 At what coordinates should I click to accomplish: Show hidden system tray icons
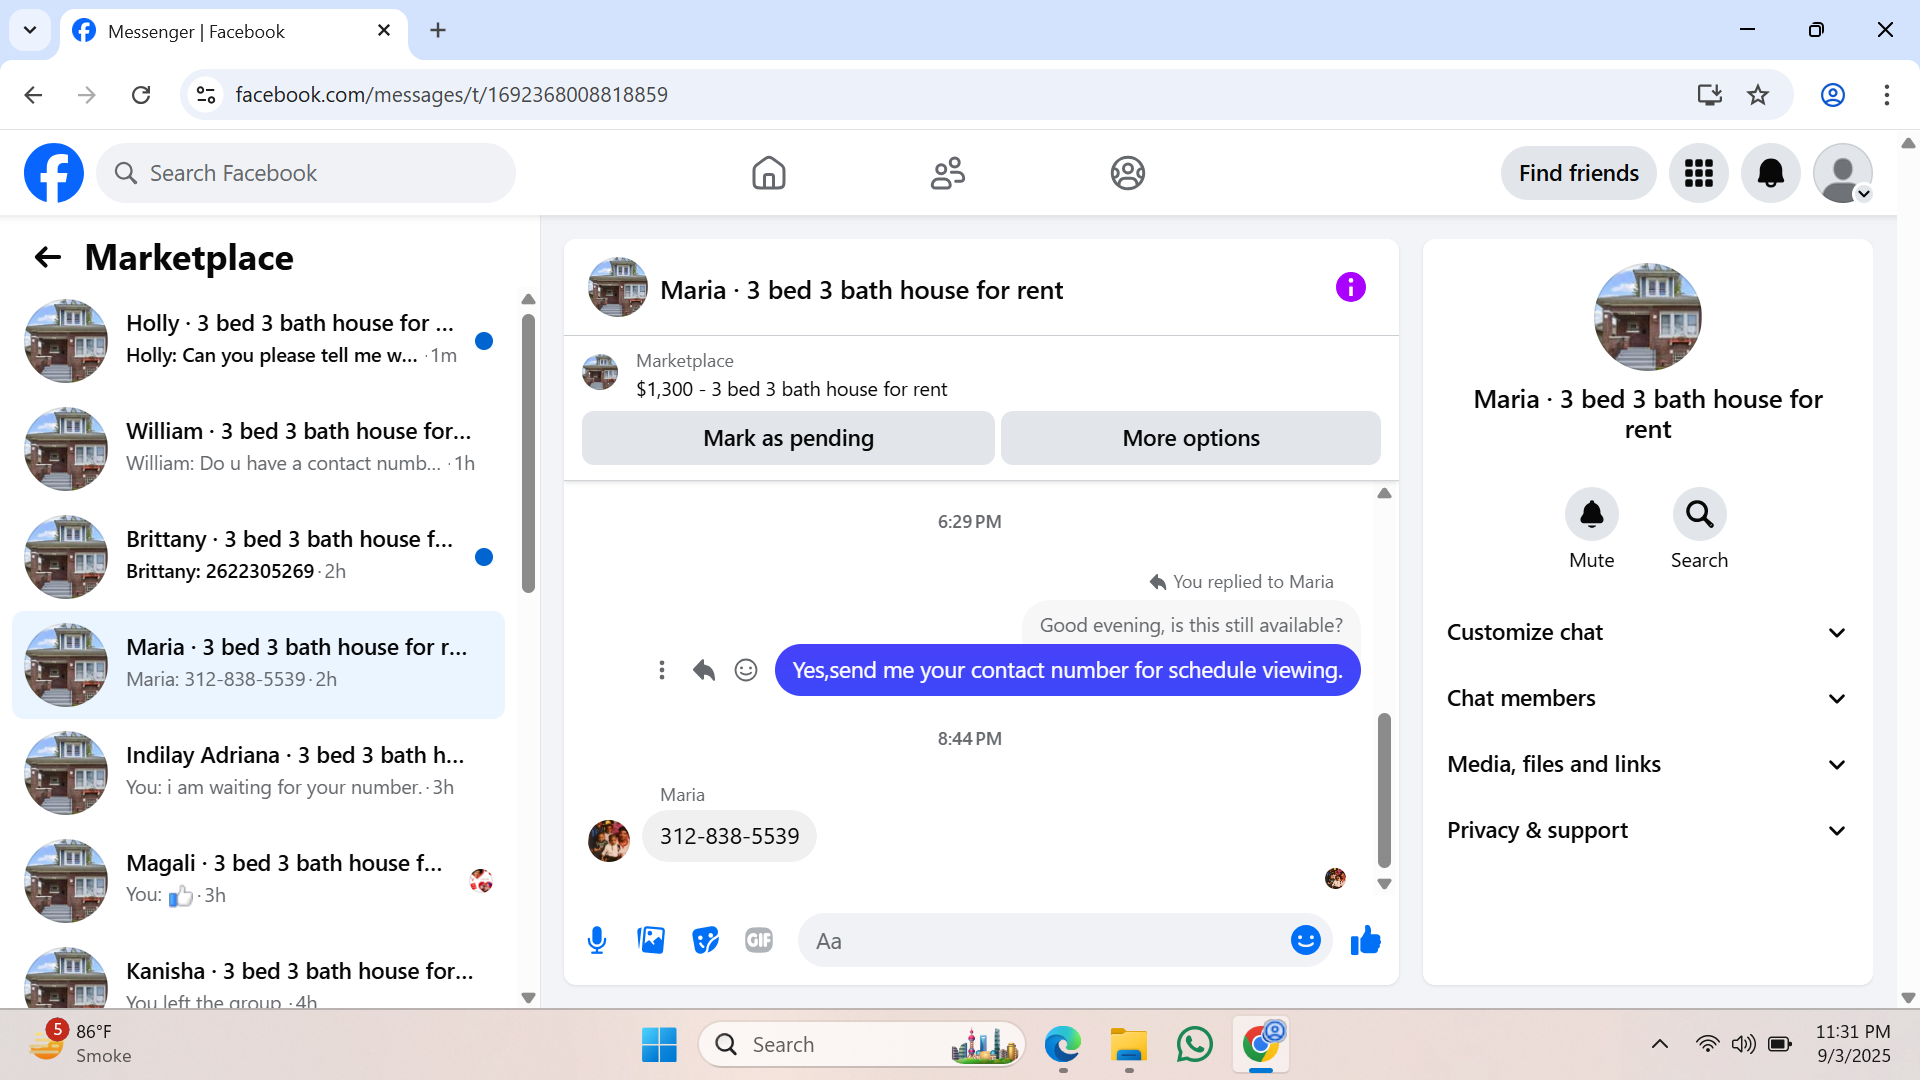click(1659, 1044)
